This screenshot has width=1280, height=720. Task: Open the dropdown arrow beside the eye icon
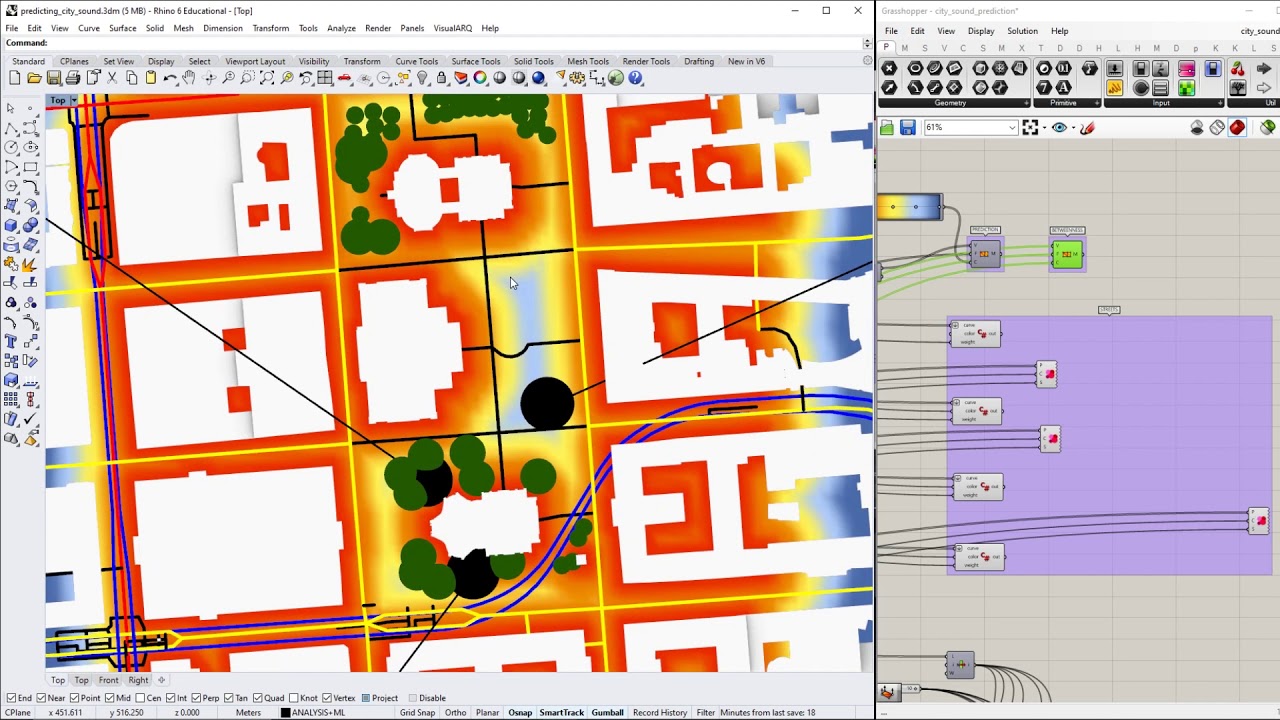coord(1073,128)
